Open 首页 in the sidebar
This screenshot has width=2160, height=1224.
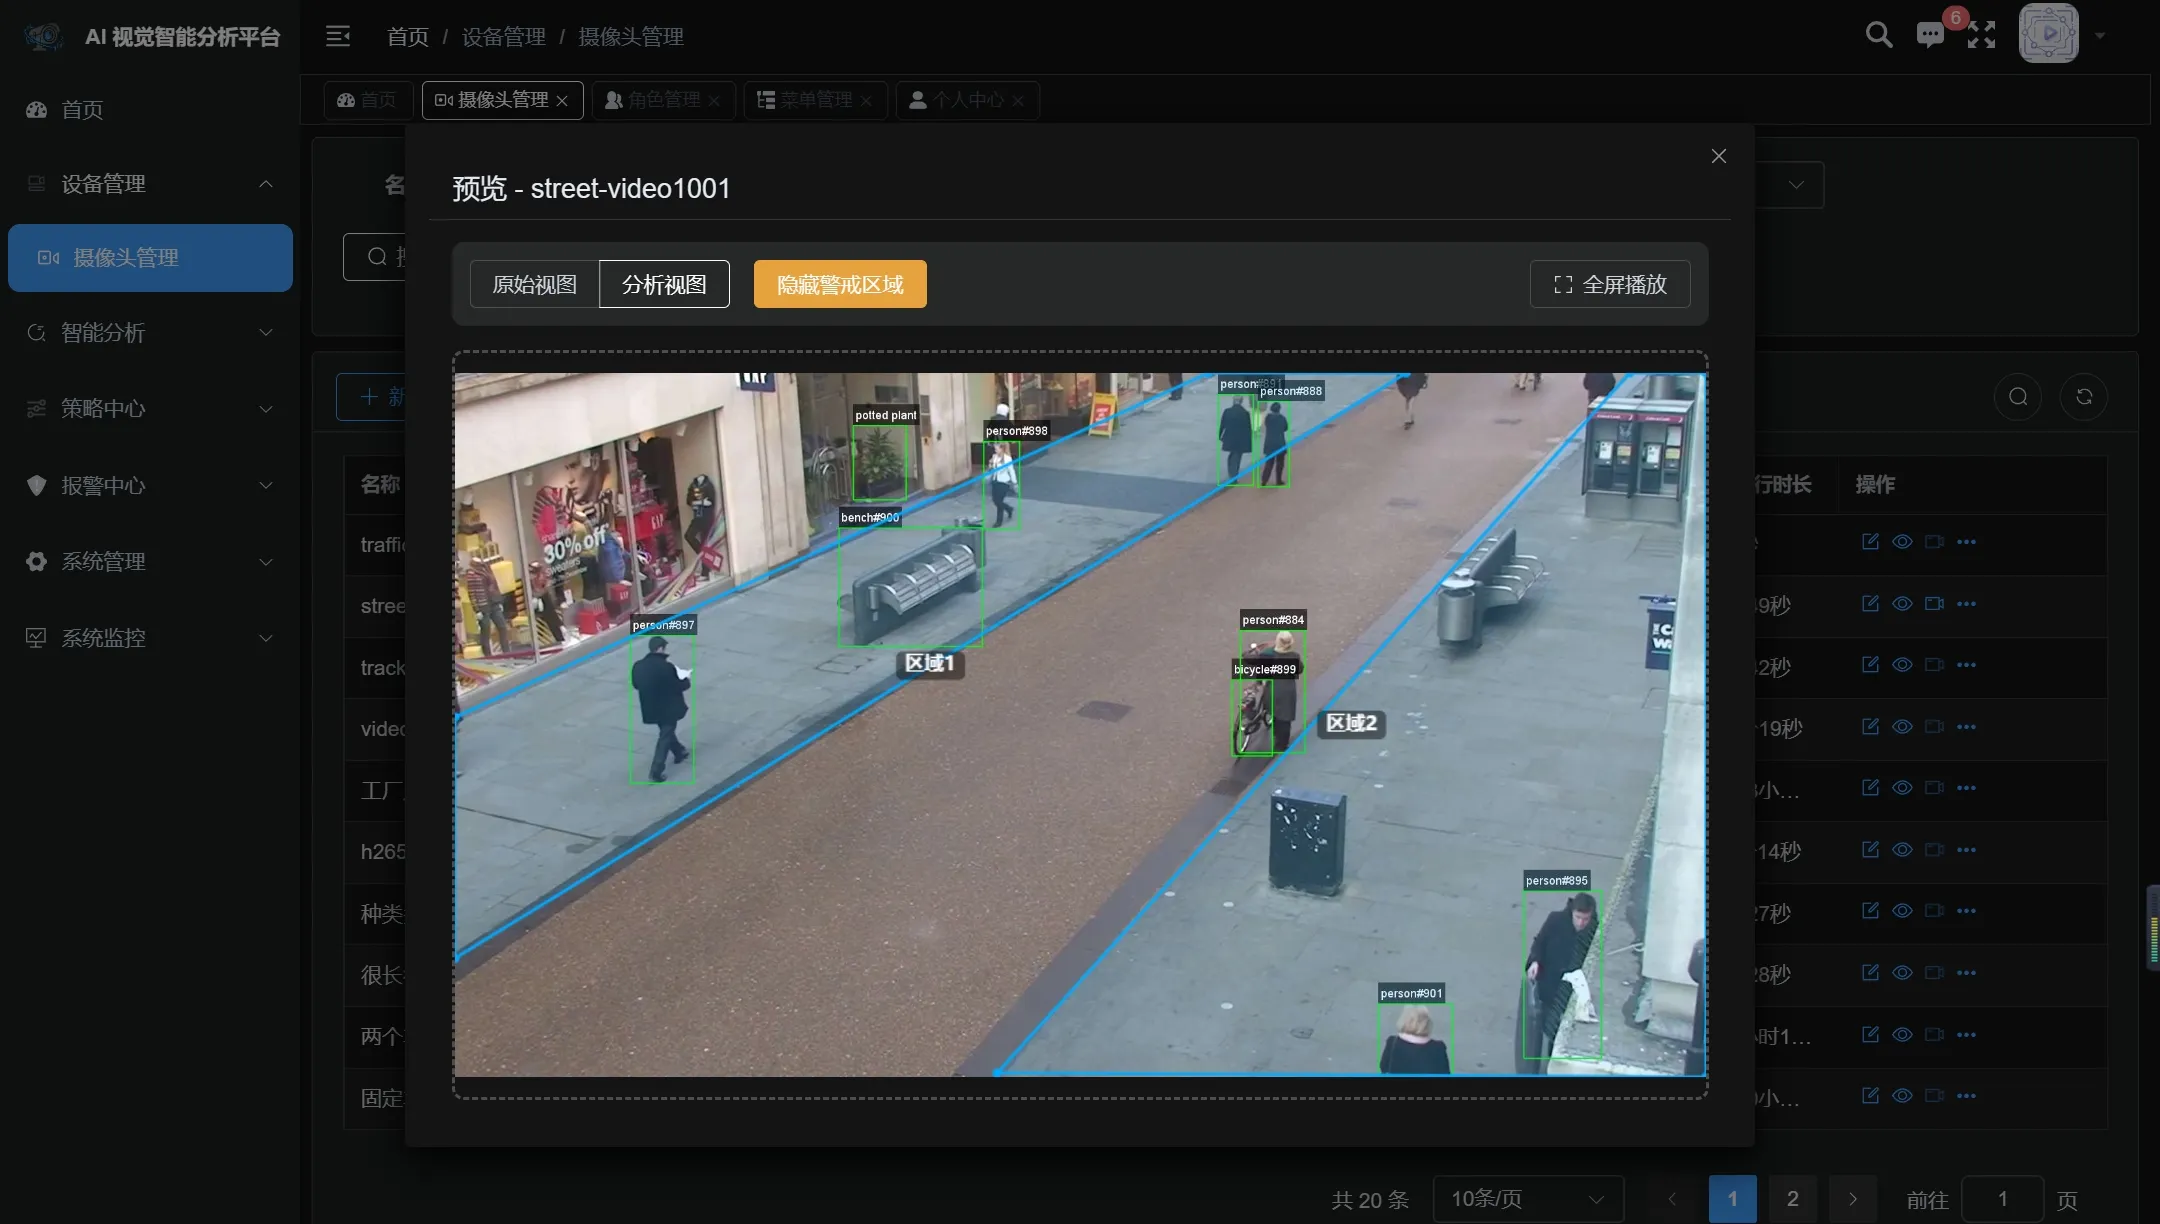(x=150, y=110)
